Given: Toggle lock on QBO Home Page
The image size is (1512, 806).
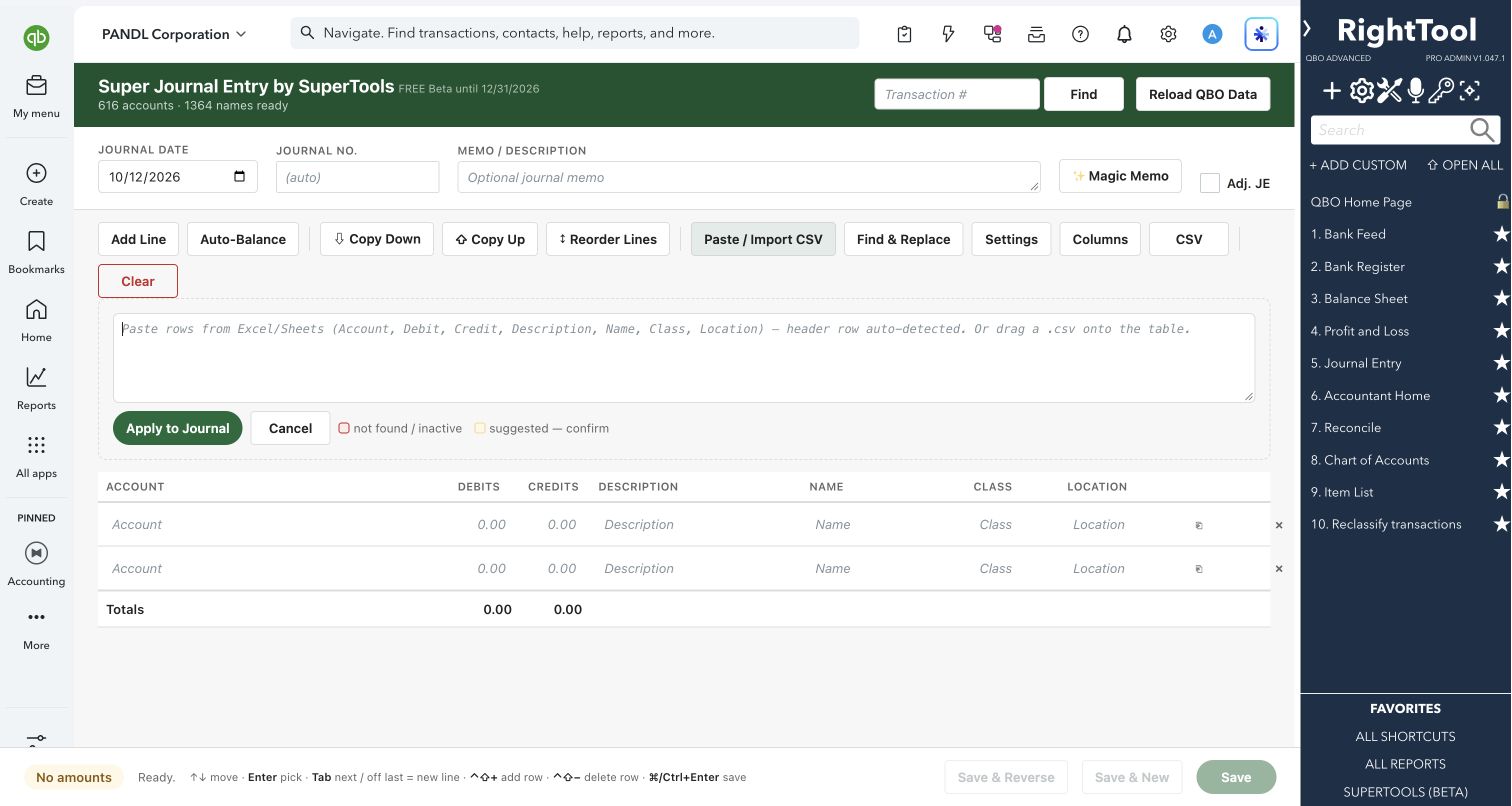Looking at the screenshot, I should tap(1502, 201).
